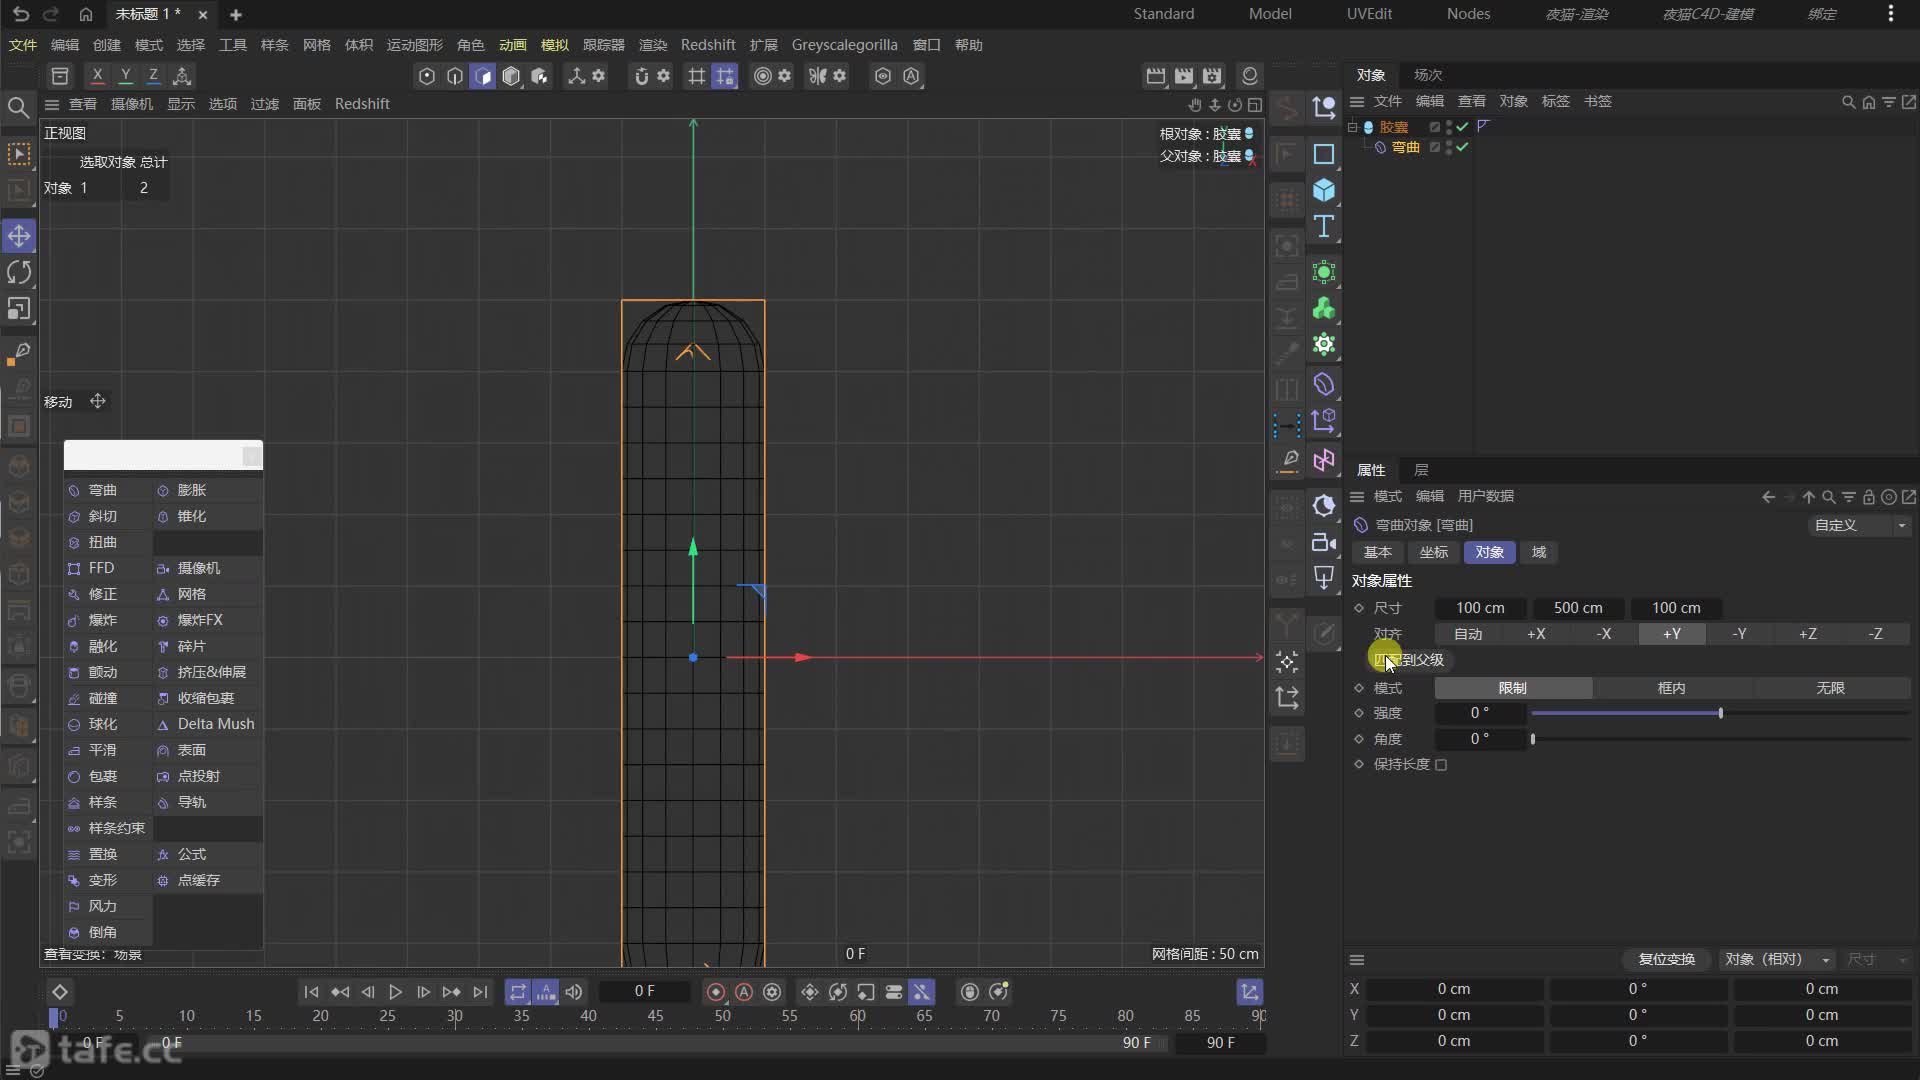
Task: Click the Undo arrow icon
Action: pos(21,14)
